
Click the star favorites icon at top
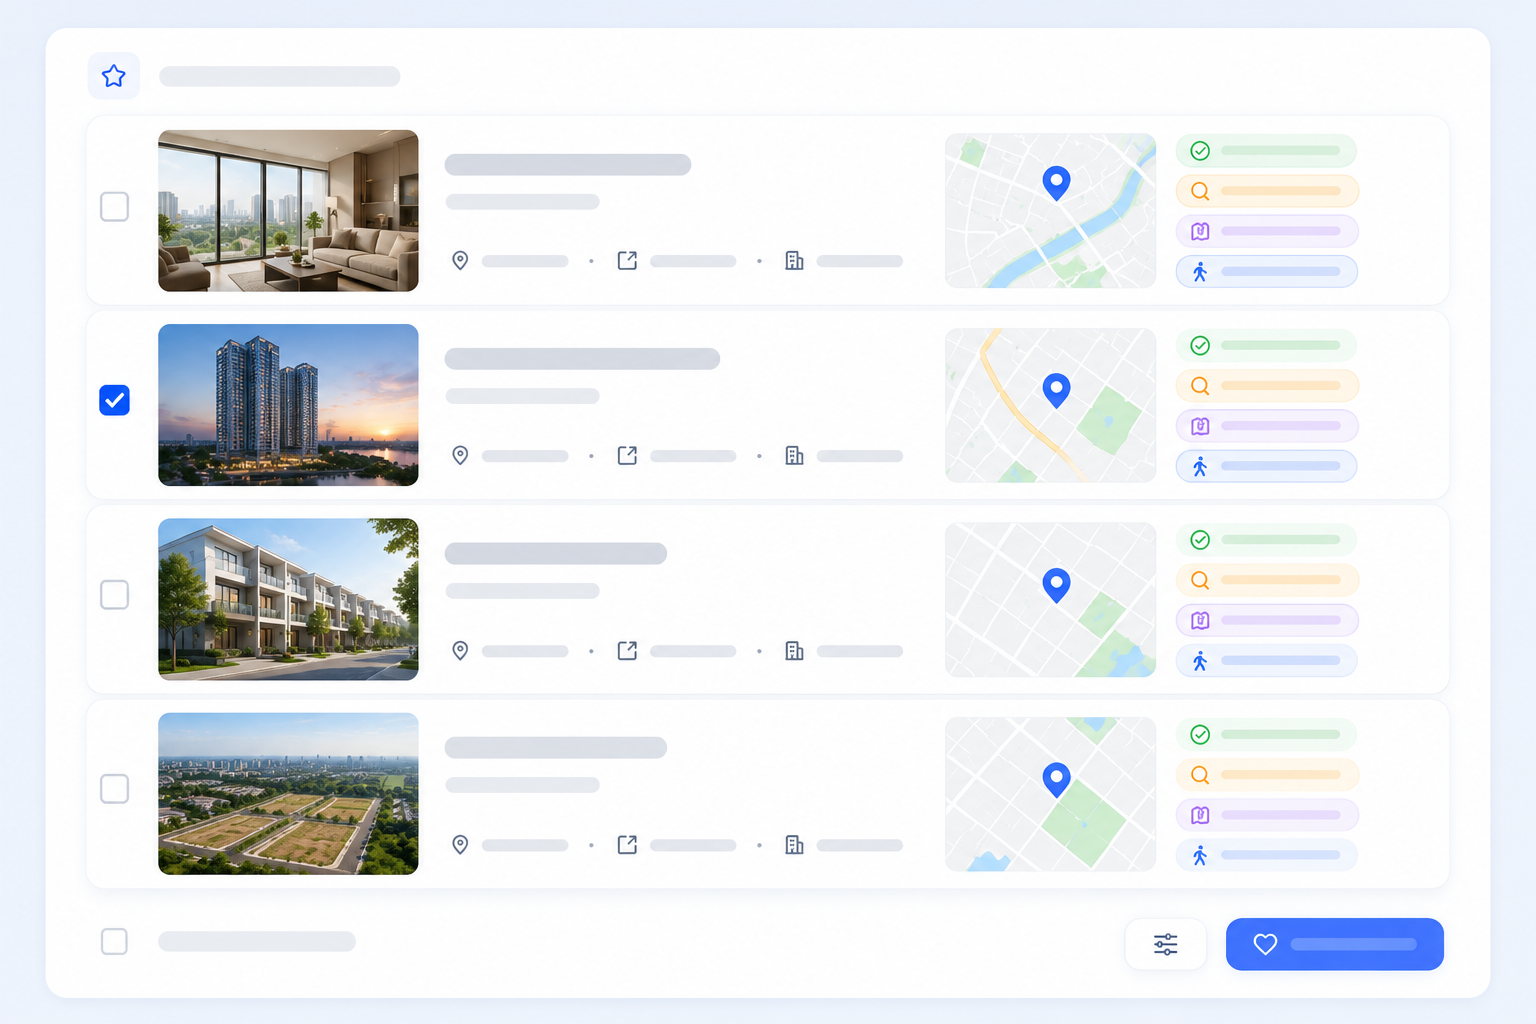(x=114, y=76)
